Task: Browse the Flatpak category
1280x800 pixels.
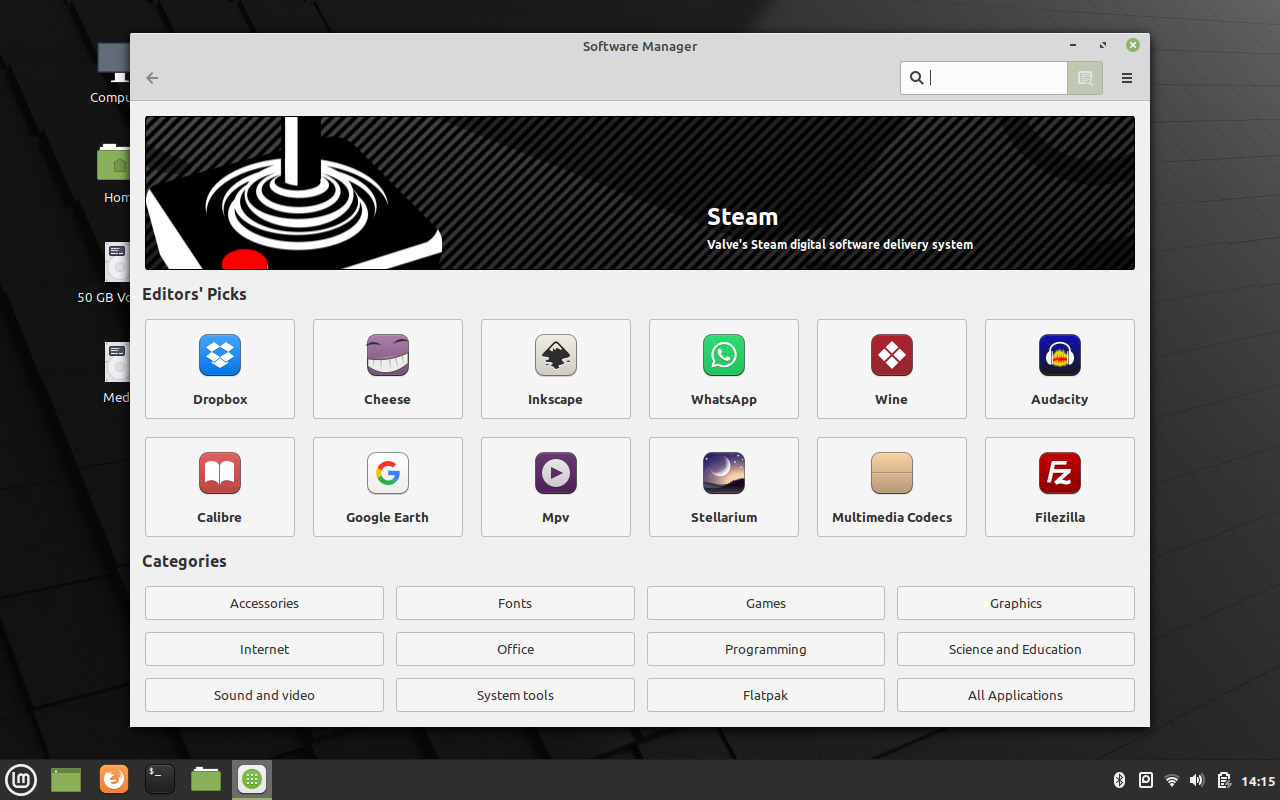Action: (x=766, y=695)
